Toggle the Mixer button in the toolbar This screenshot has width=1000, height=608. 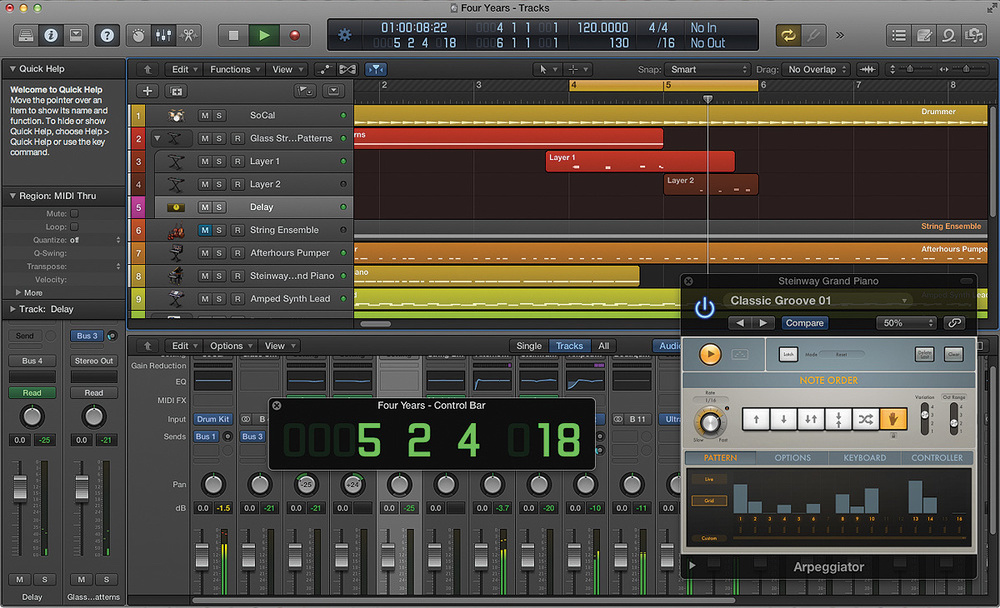click(x=162, y=35)
